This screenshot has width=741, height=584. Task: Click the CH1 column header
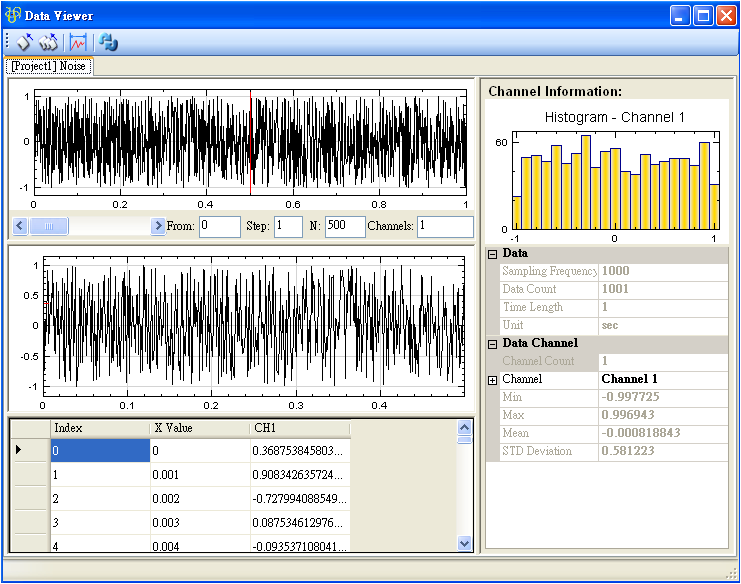299,428
